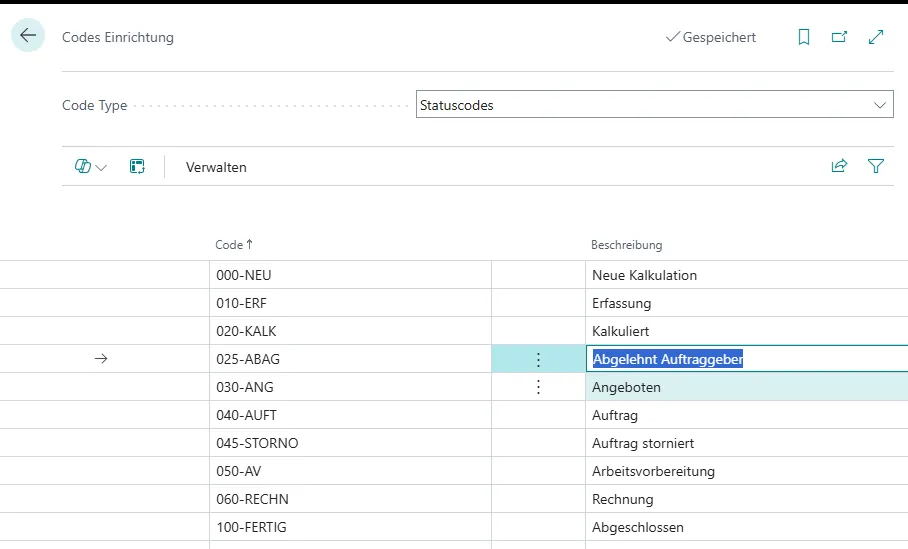
Task: Click the Auftrag storniert description cell
Action: pos(747,444)
